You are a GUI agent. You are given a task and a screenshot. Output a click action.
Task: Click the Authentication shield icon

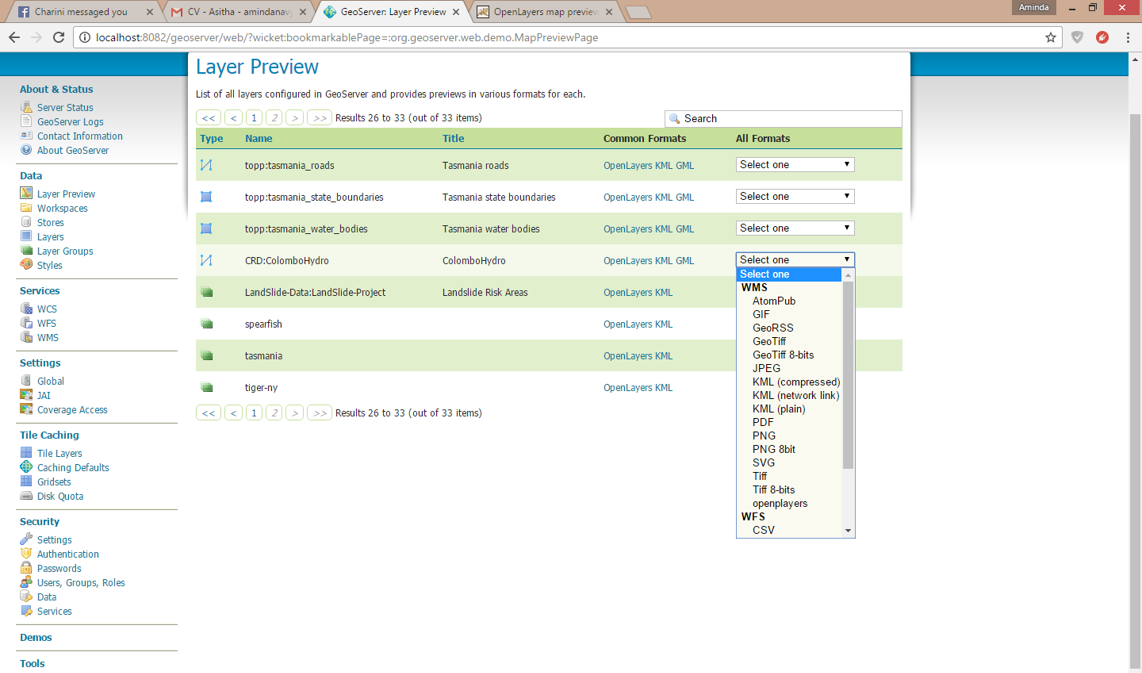[26, 554]
